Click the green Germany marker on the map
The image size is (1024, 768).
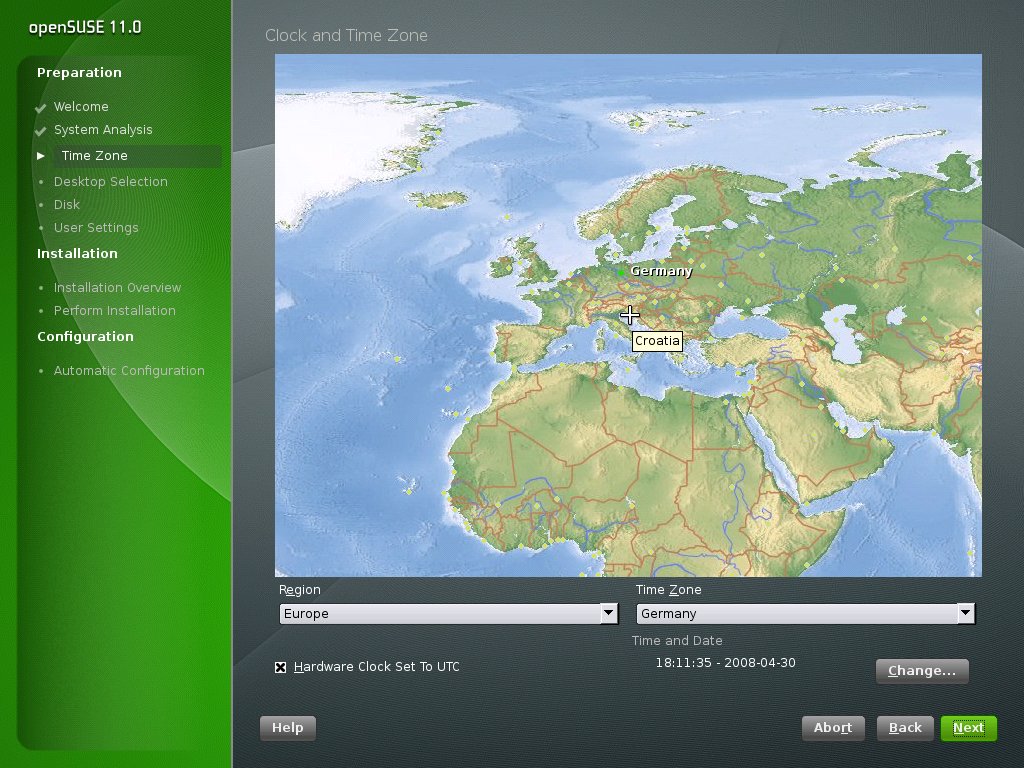(620, 272)
